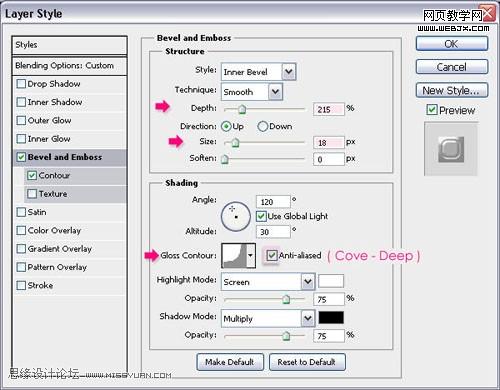Viewport: 500px width, 390px height.
Task: Click the Shadow Opacity slider handle
Action: point(286,336)
